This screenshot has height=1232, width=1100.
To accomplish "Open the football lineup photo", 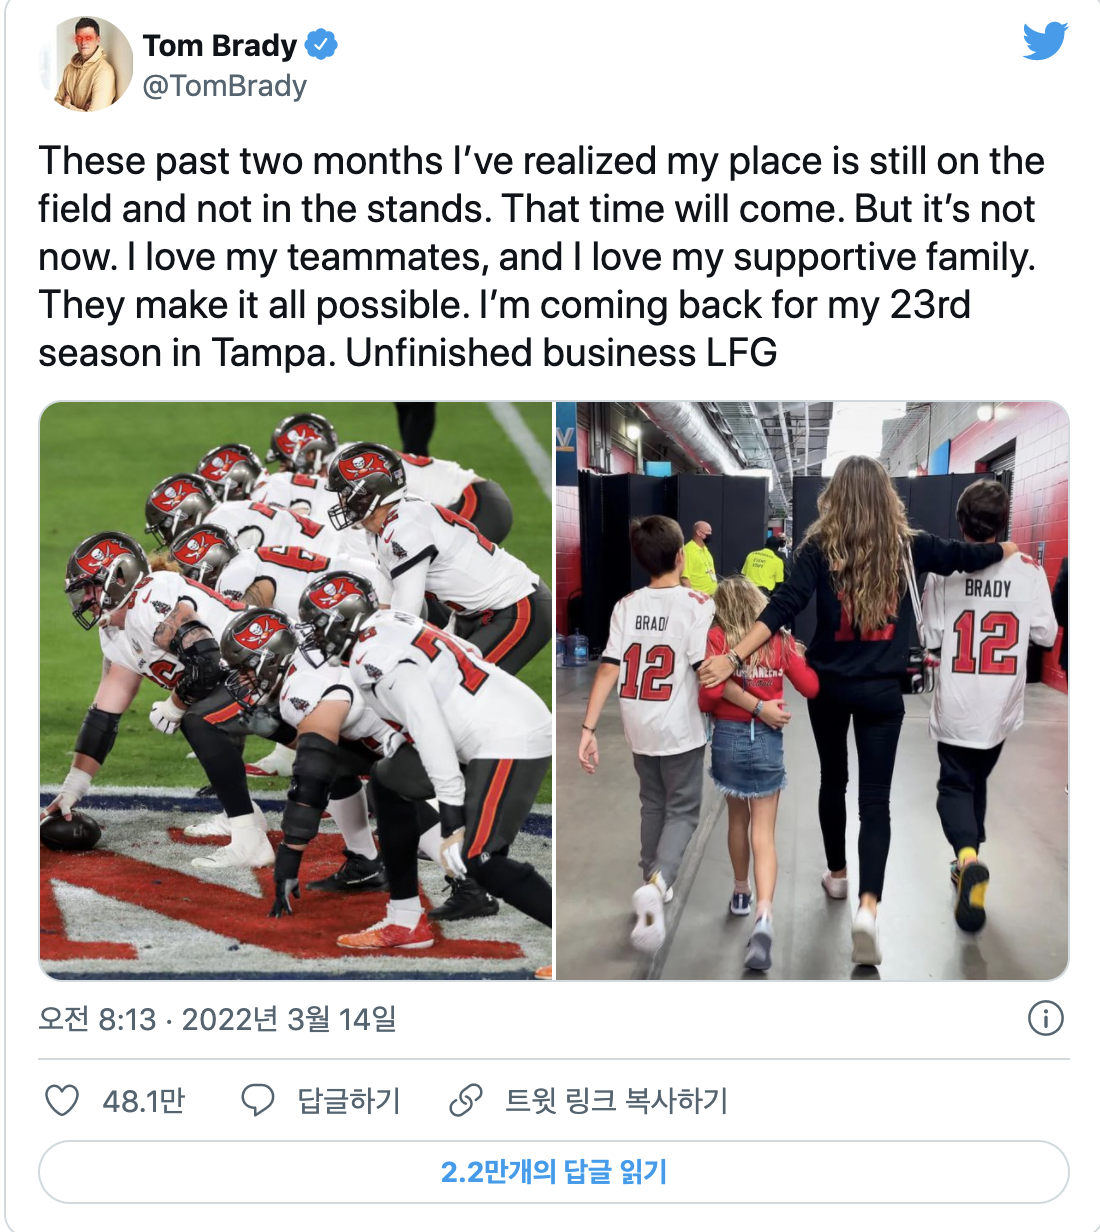I will (296, 690).
